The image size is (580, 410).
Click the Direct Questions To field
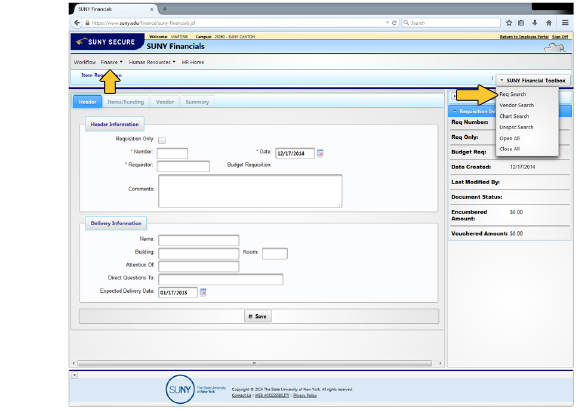pos(221,279)
